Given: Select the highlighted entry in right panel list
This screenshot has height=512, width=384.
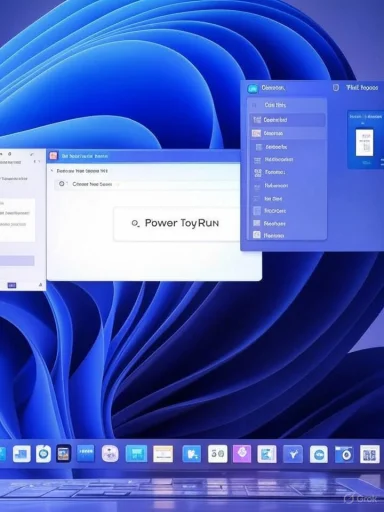Looking at the screenshot, I should 287,120.
